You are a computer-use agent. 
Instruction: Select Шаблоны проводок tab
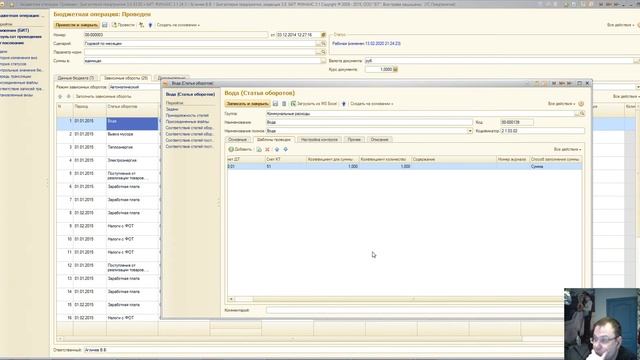(x=273, y=140)
